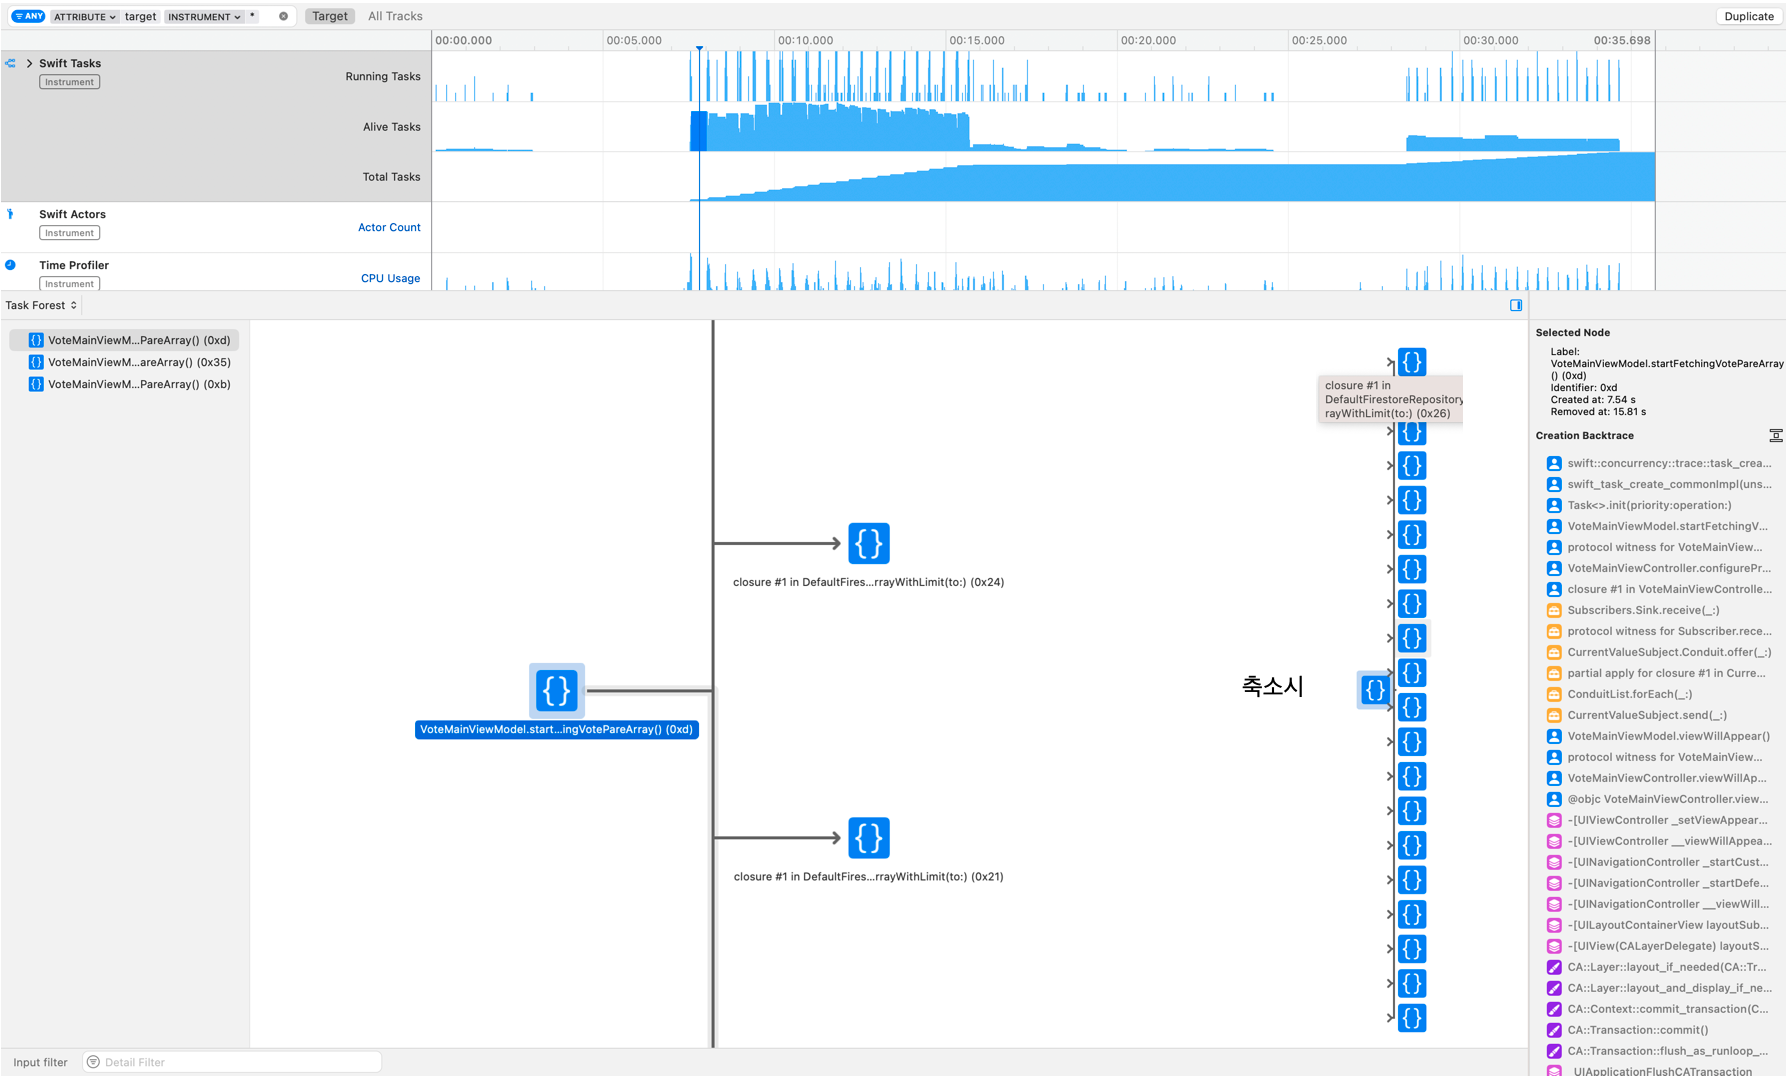Screen dimensions: 1786x1079
Task: Click the icon beside Task<>.init(priority:operation:)
Action: 1554,505
